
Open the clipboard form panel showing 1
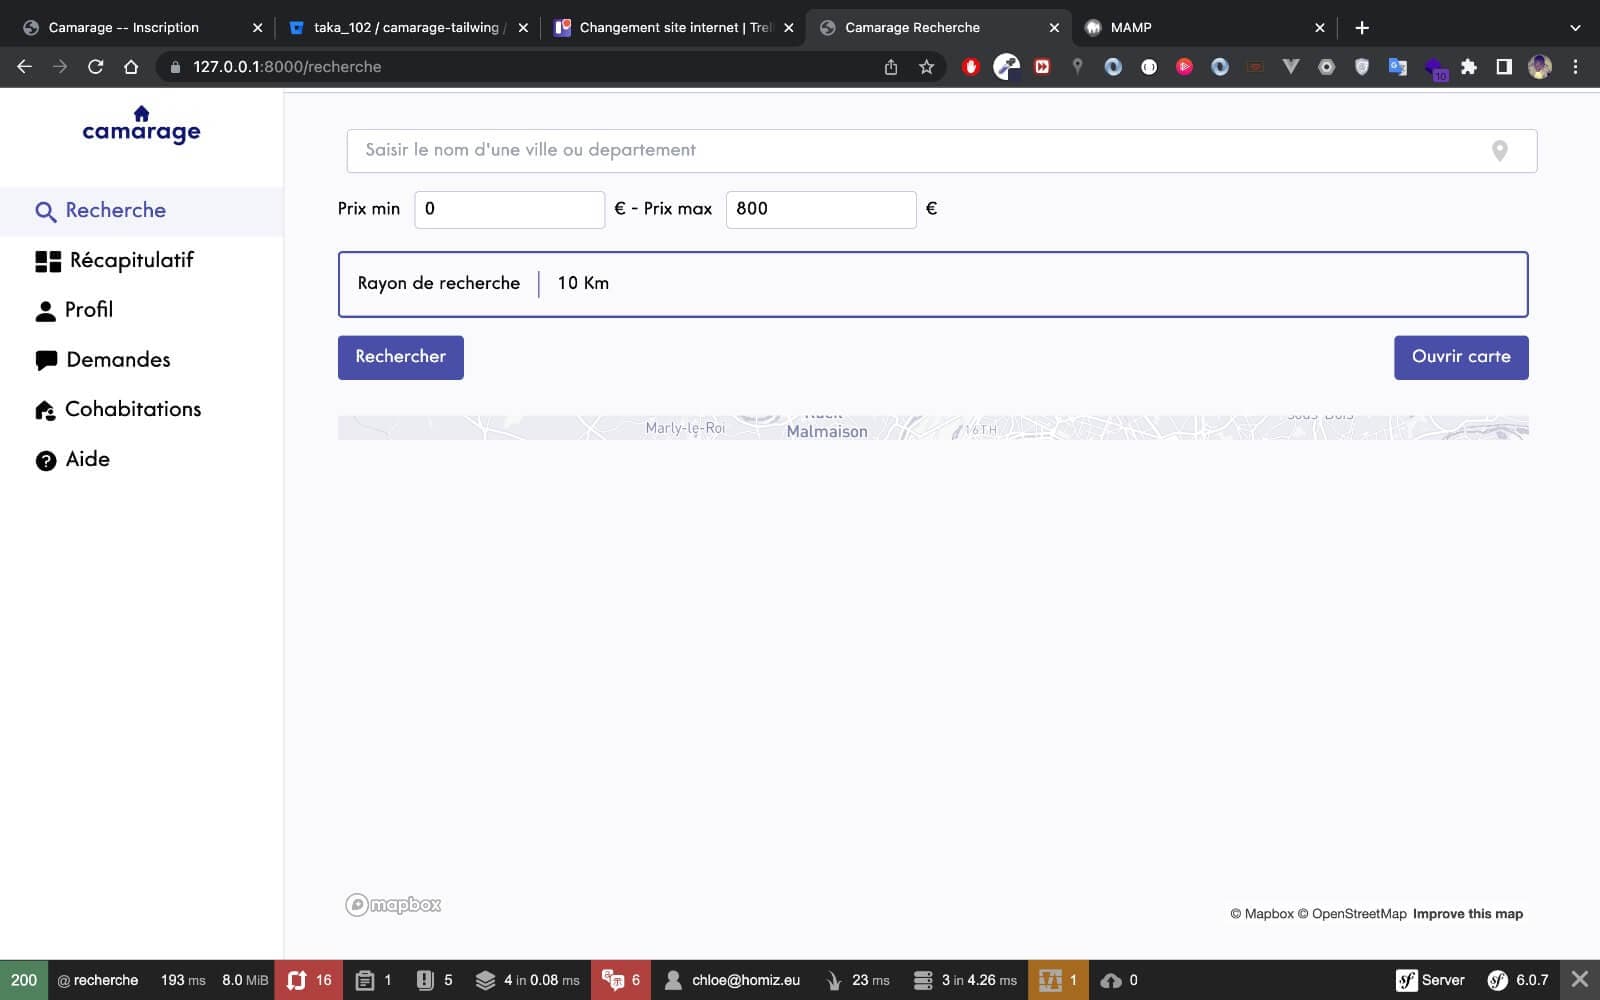[x=374, y=980]
